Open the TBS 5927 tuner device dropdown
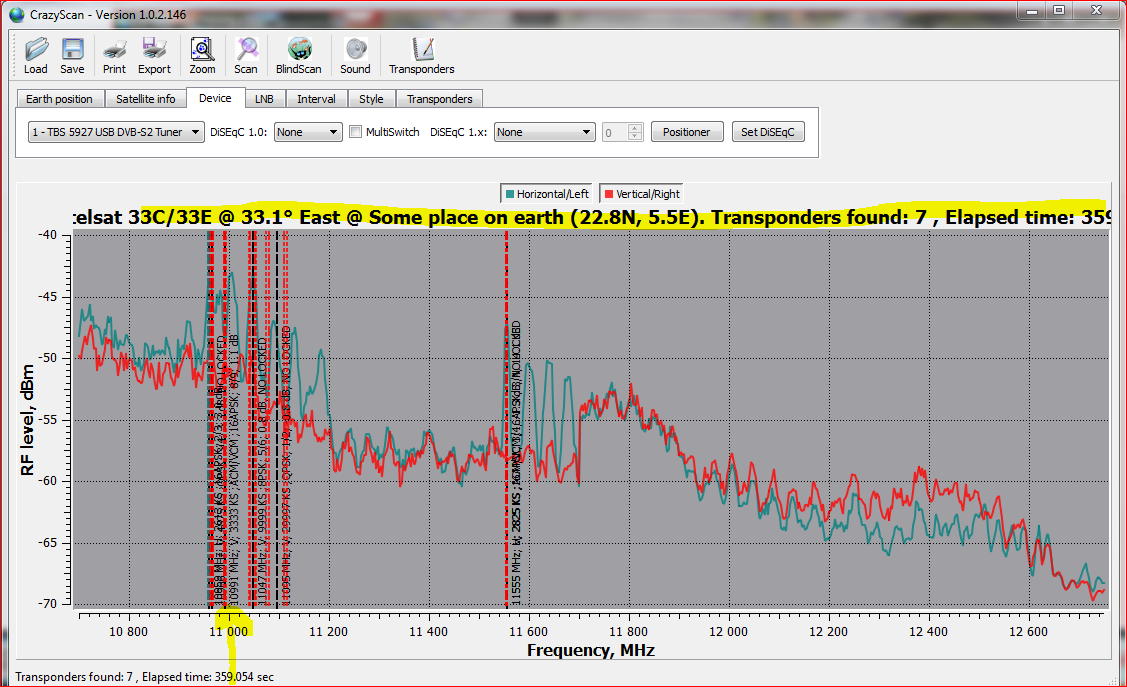 [x=116, y=132]
